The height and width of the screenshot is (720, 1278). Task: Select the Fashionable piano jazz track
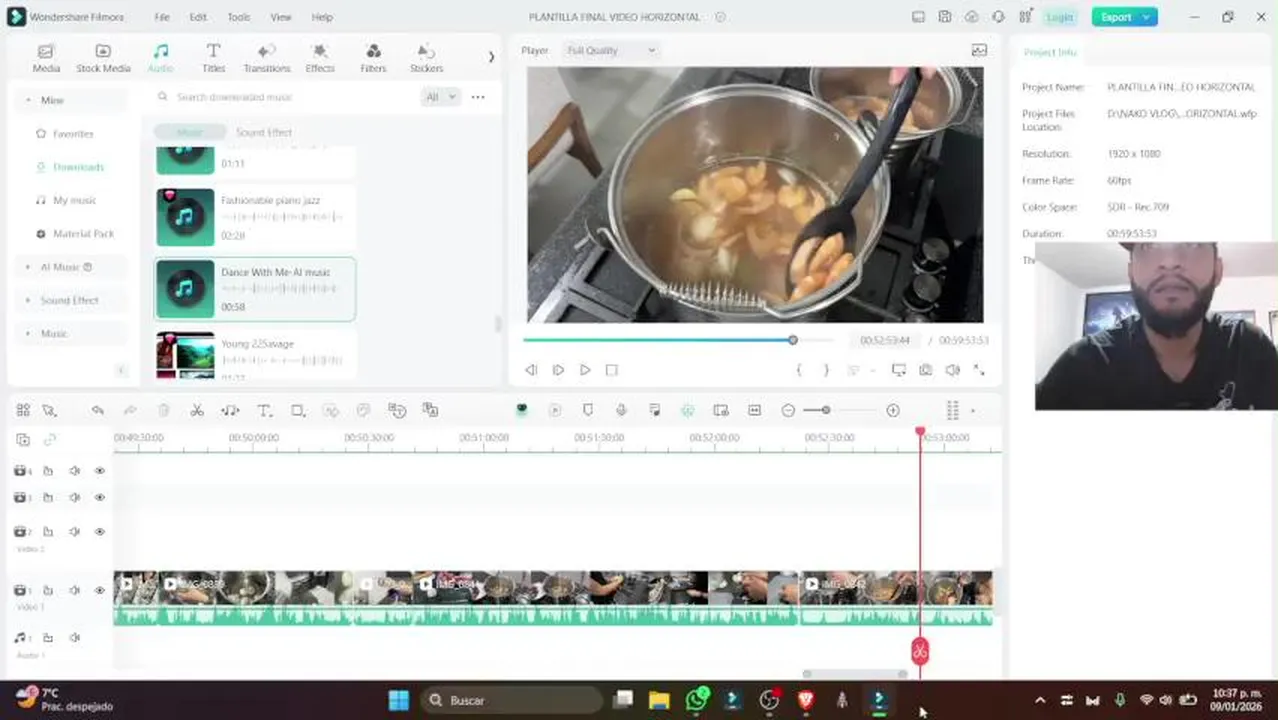click(255, 217)
